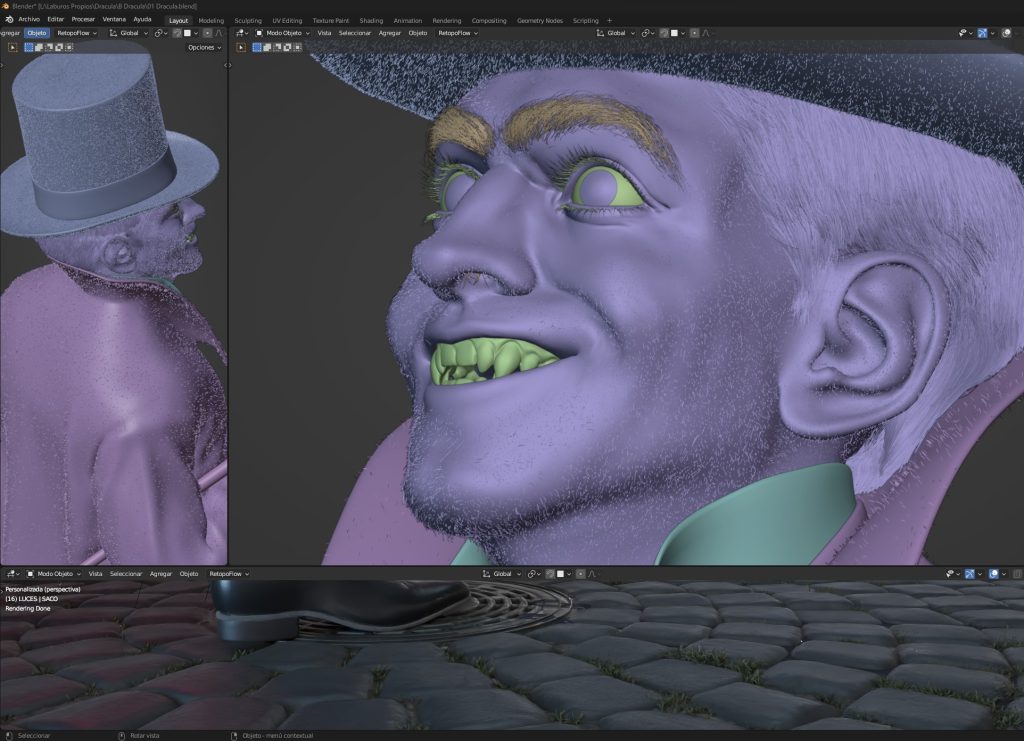Viewport: 1024px width, 741px height.
Task: Choose subtract-selection mode in main viewport
Action: click(x=277, y=48)
